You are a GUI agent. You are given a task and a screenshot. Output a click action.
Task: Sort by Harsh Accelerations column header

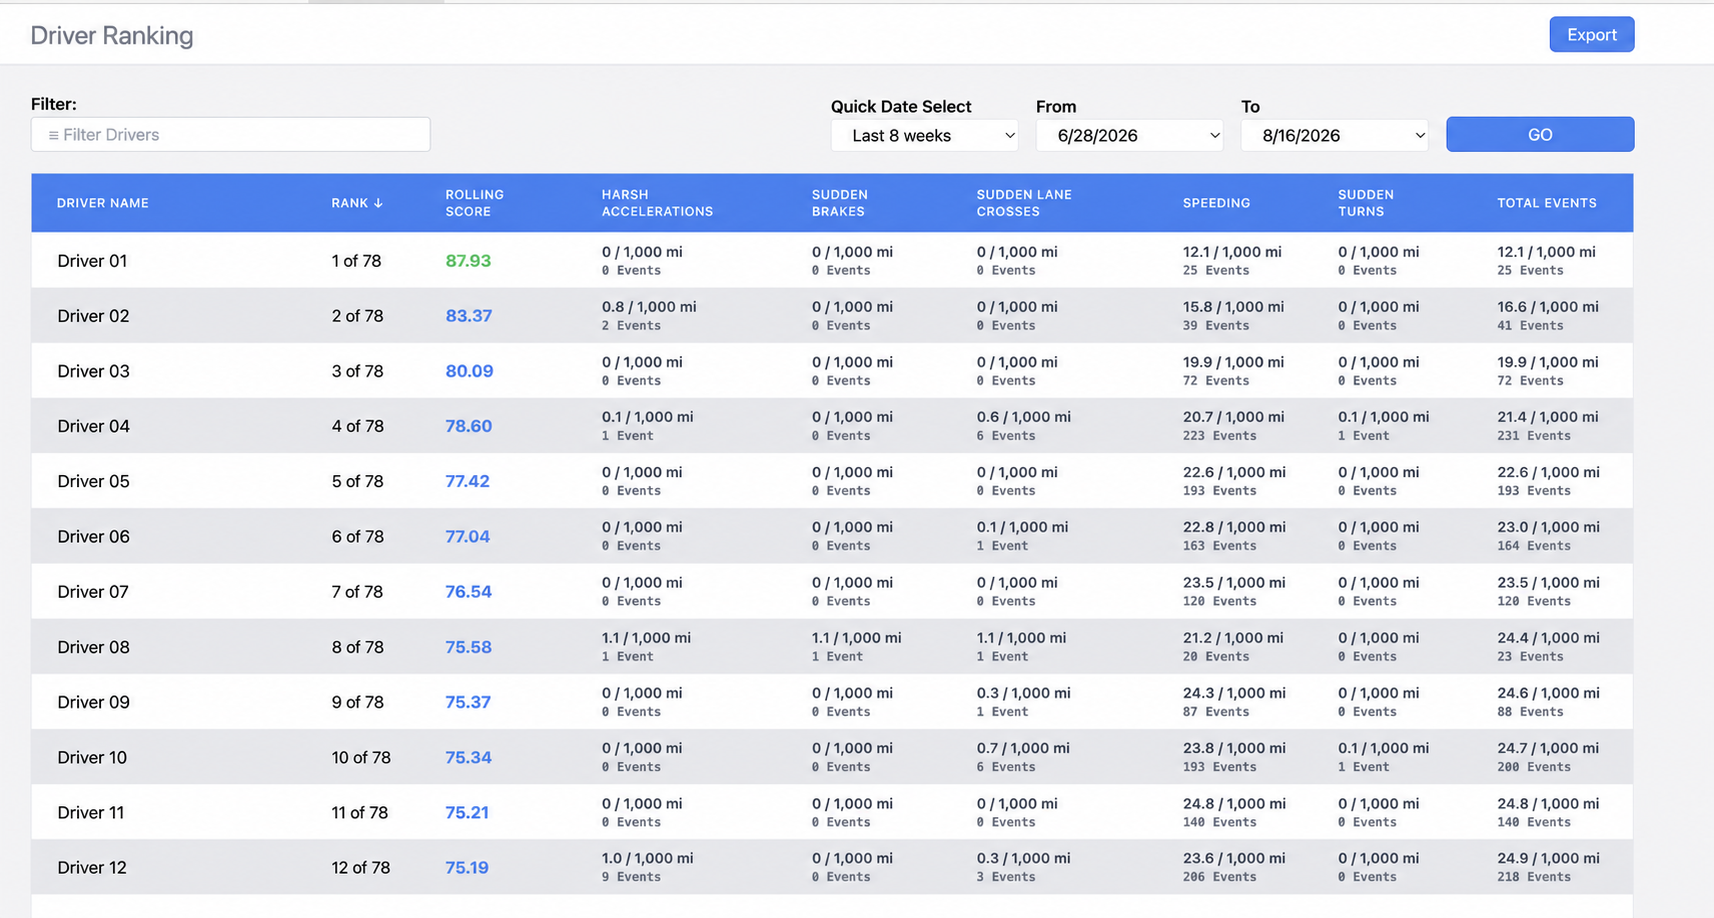coord(657,203)
